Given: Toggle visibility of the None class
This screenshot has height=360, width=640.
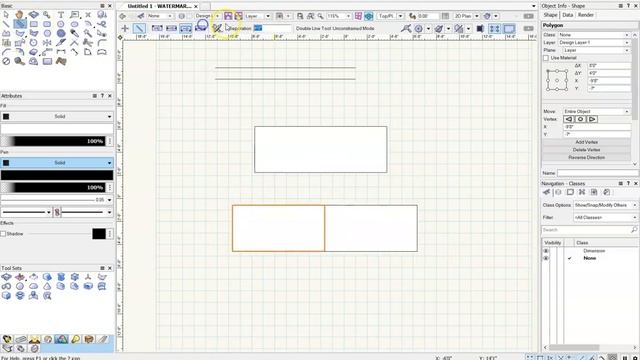Looking at the screenshot, I should coord(546,258).
